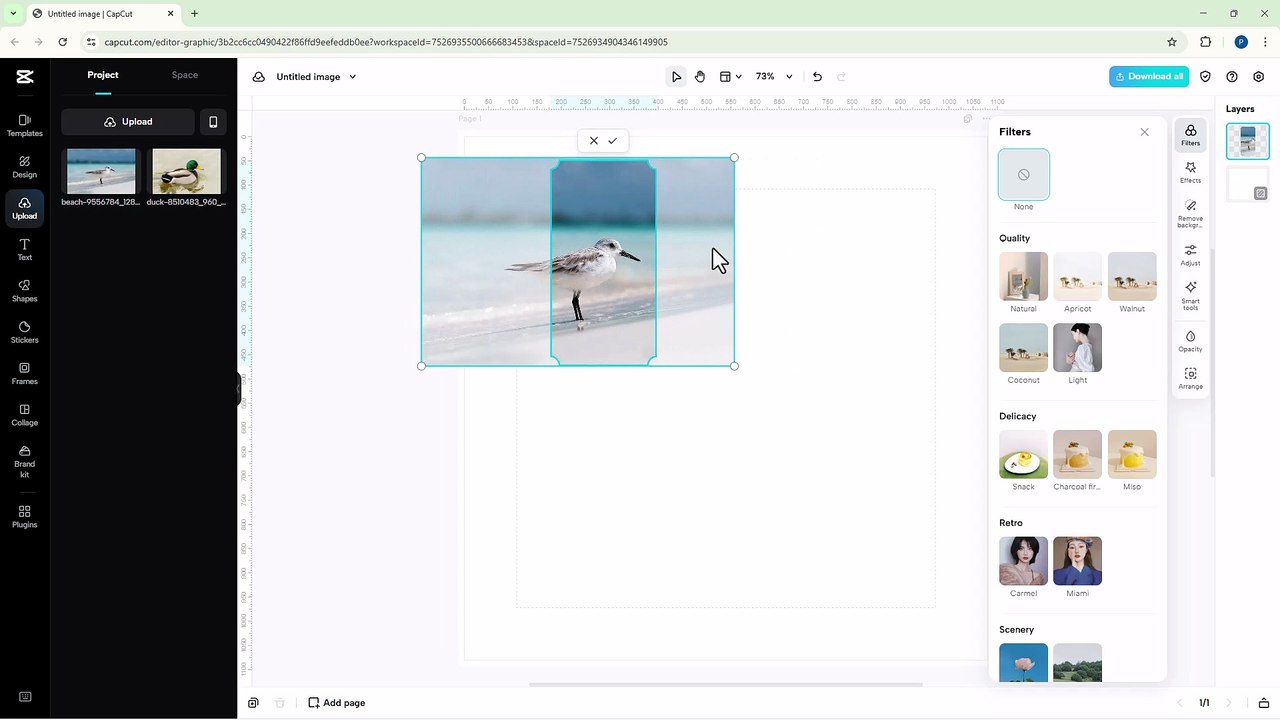Apply the Walnut filter
The height and width of the screenshot is (720, 1280).
pos(1132,277)
